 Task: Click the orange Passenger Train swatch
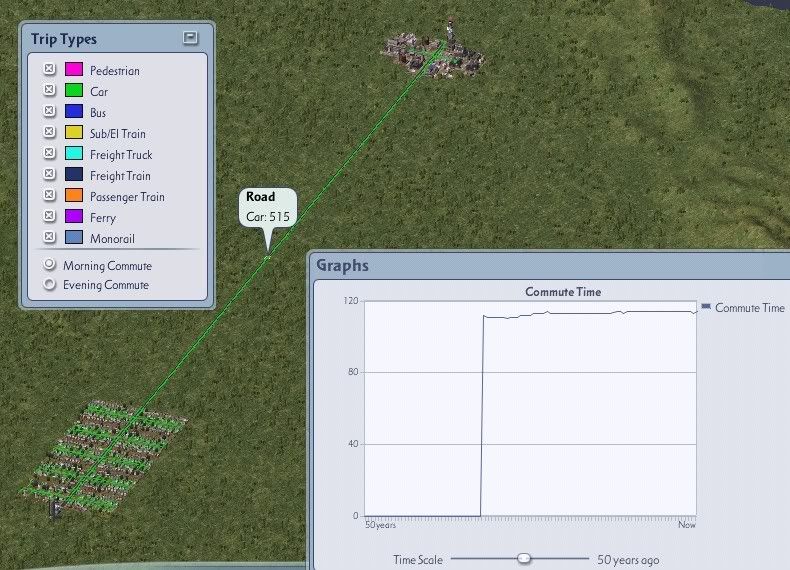pos(74,195)
